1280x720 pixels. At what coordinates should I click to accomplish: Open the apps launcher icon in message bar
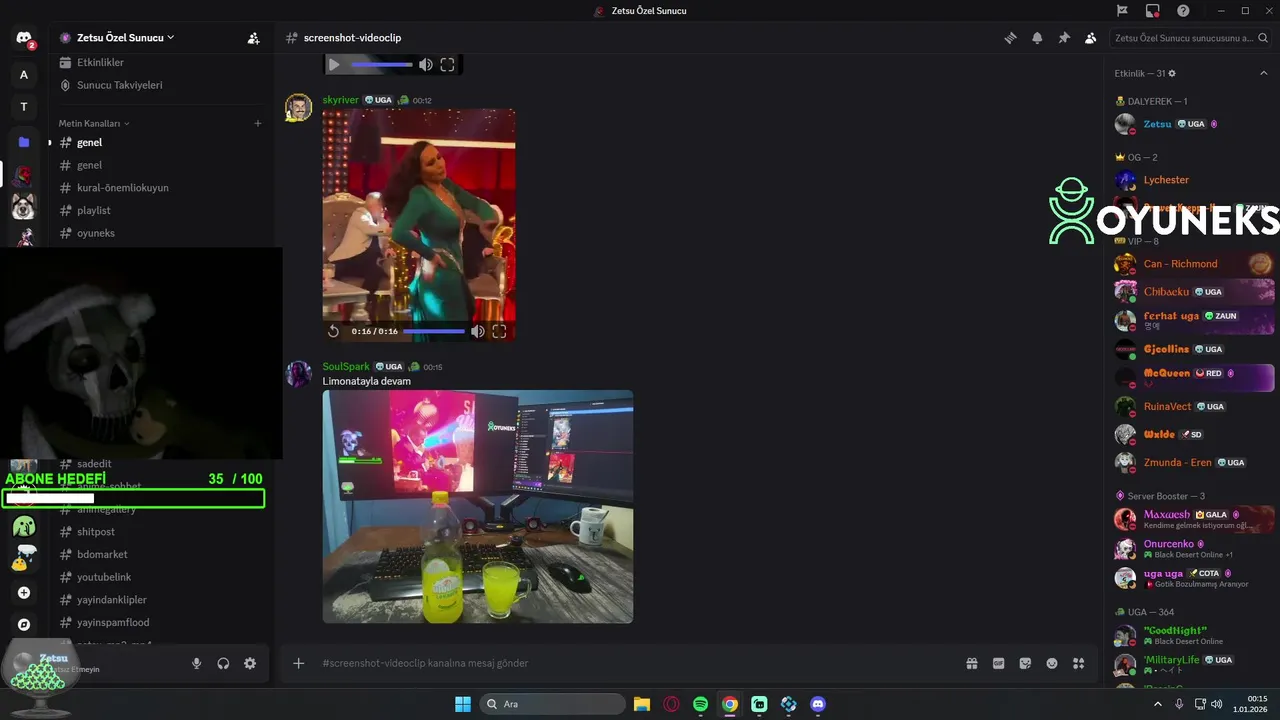[x=1079, y=663]
